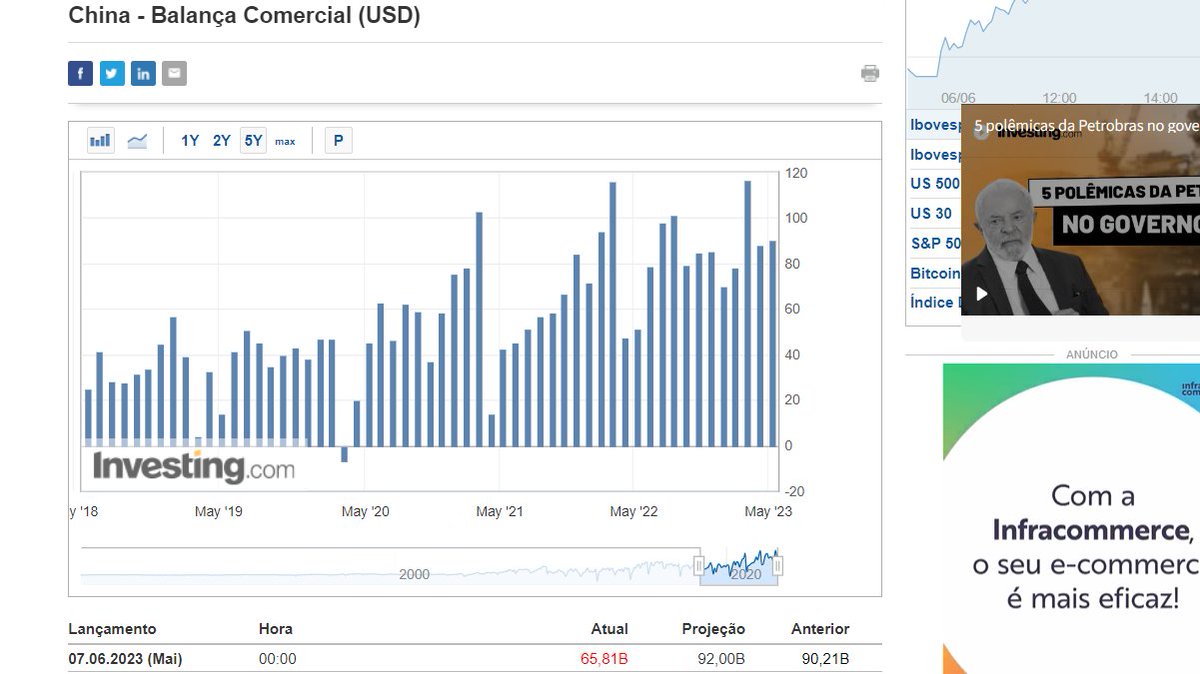Click the negative bar before May '20
Image resolution: width=1200 pixels, height=674 pixels.
(344, 454)
